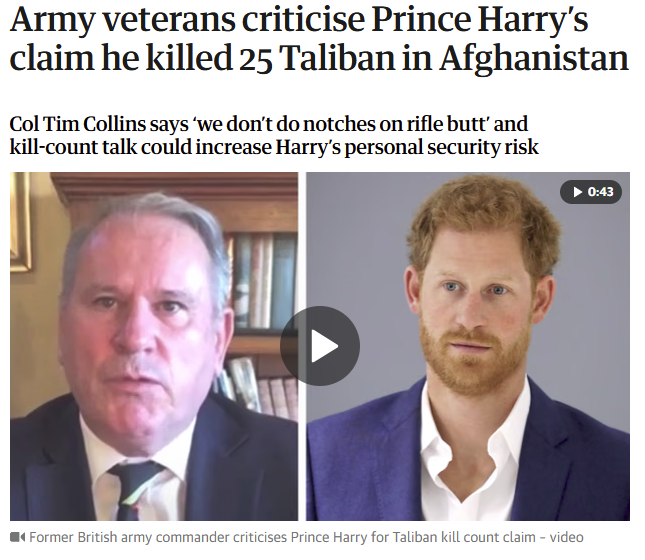This screenshot has width=645, height=560.
Task: Click the video camera icon beside the caption
Action: pyautogui.click(x=17, y=537)
